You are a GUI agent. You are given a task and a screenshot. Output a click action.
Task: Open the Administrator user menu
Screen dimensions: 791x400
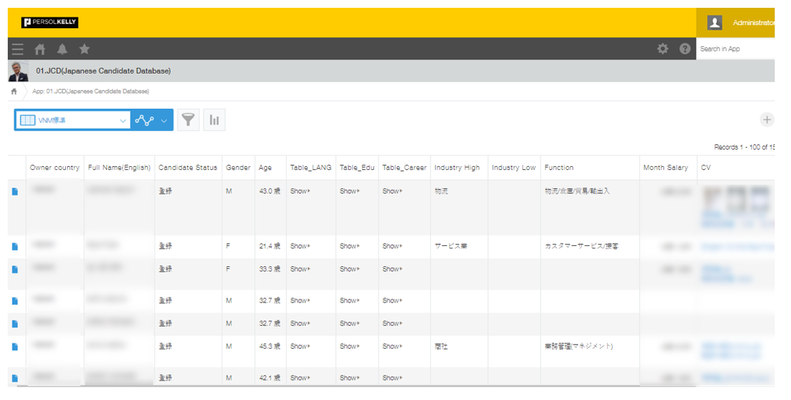[745, 22]
